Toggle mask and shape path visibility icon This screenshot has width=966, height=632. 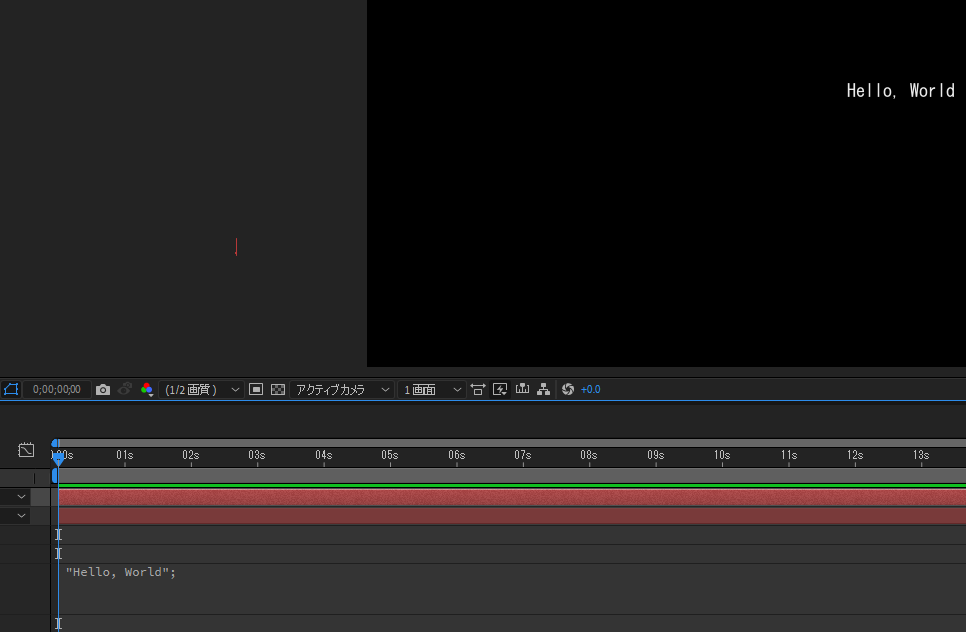11,389
